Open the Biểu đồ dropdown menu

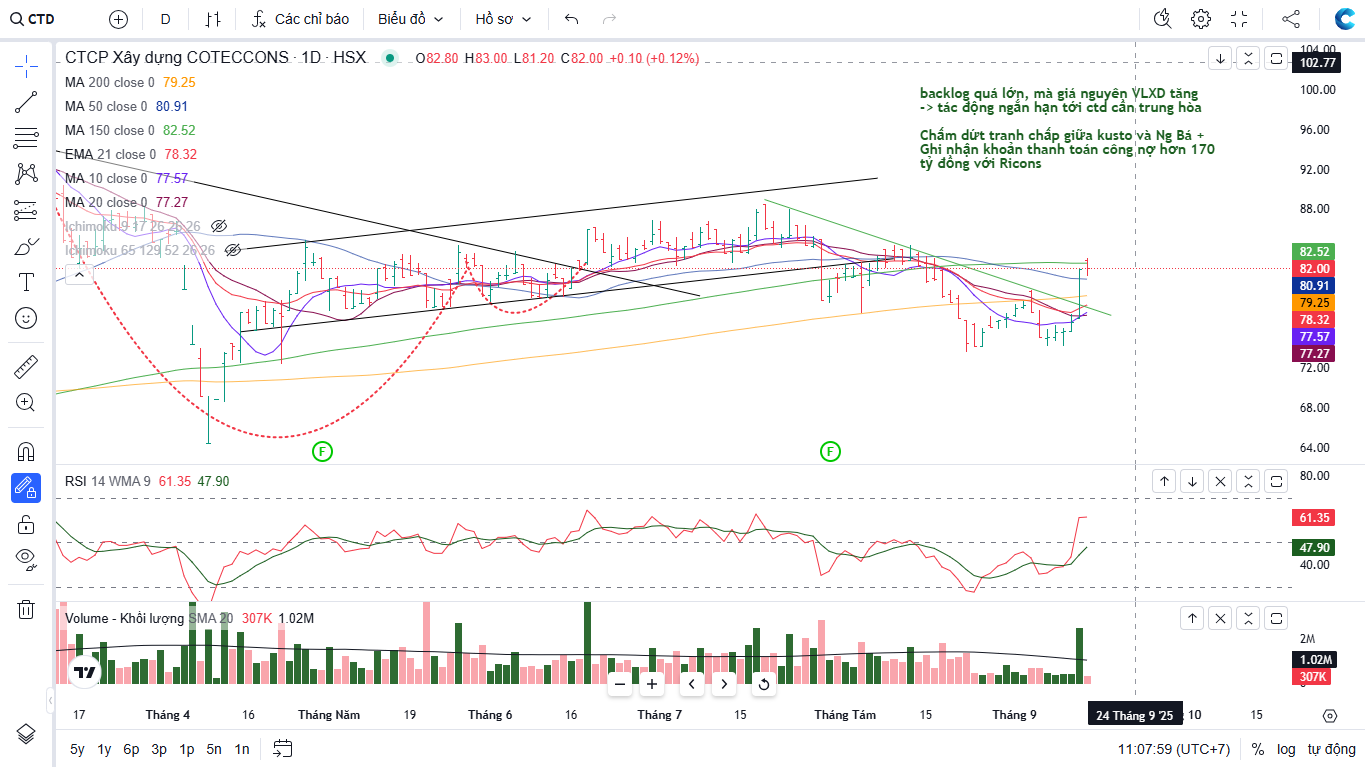pos(410,19)
